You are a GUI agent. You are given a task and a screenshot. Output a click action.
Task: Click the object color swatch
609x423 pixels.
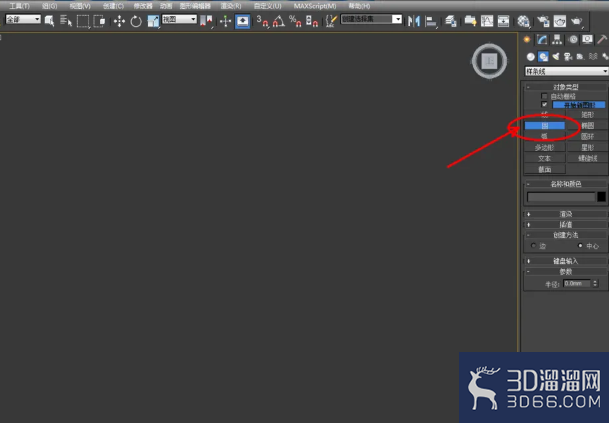pyautogui.click(x=601, y=197)
